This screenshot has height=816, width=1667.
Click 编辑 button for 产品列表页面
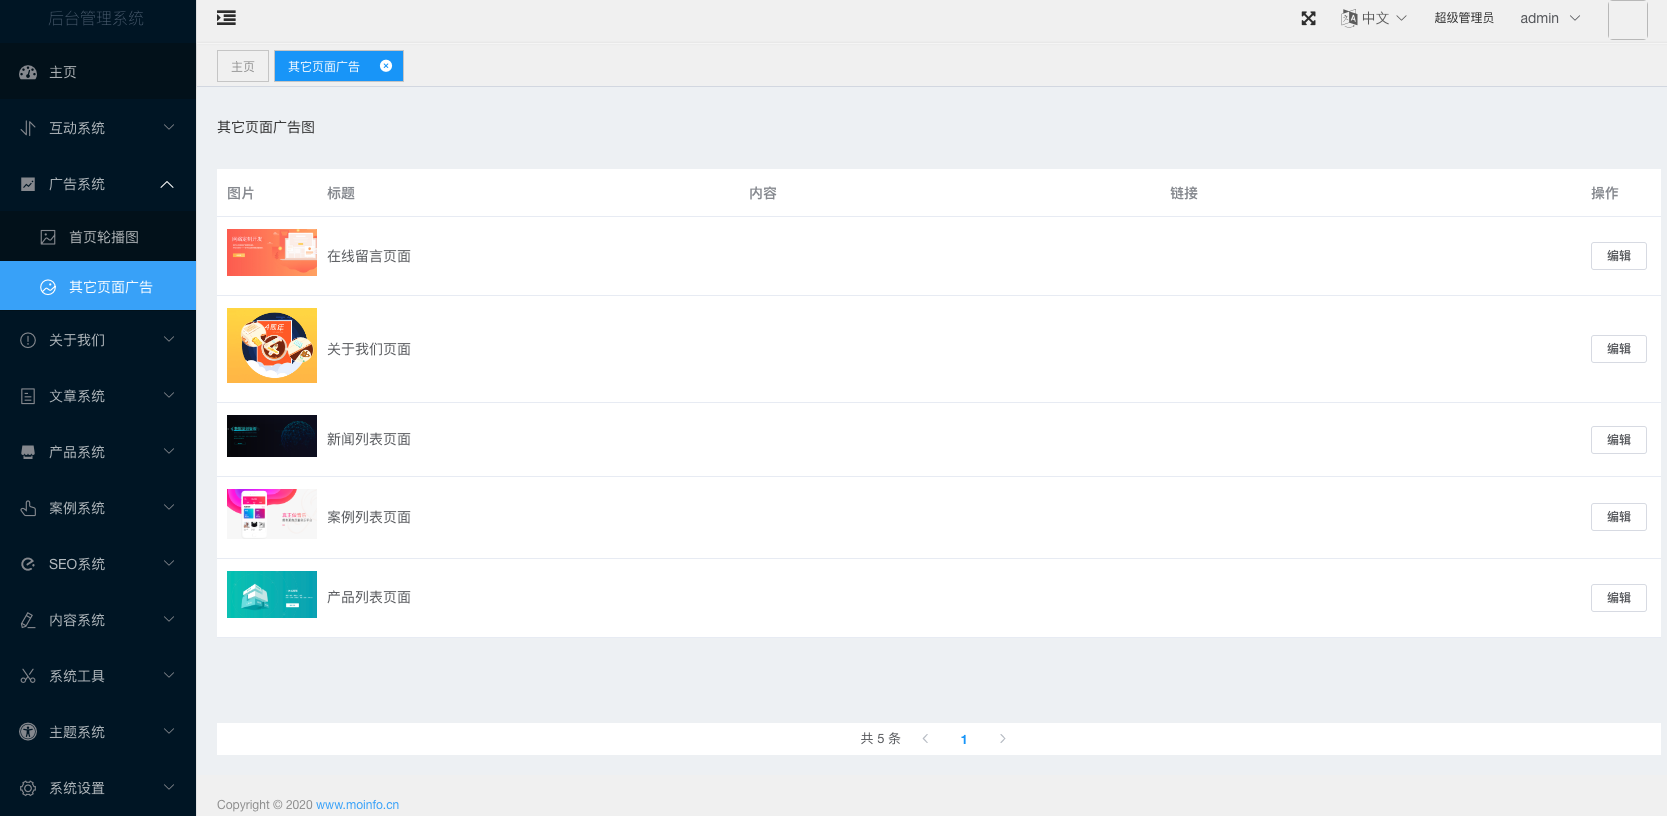click(x=1618, y=597)
